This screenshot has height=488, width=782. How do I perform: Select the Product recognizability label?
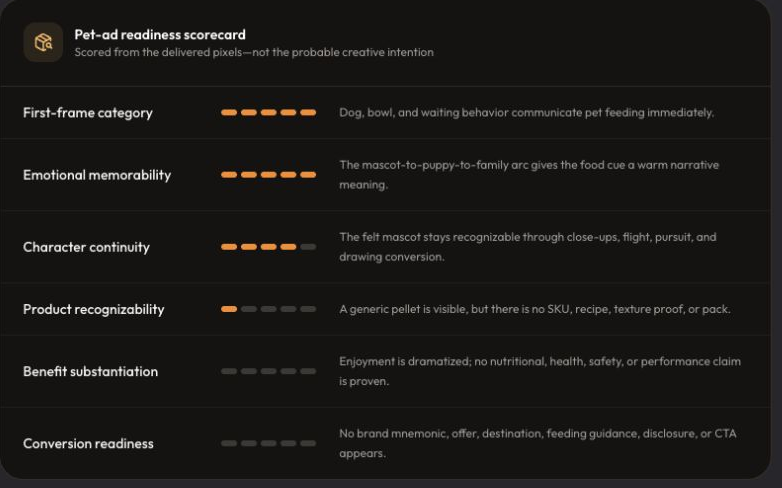pyautogui.click(x=94, y=309)
